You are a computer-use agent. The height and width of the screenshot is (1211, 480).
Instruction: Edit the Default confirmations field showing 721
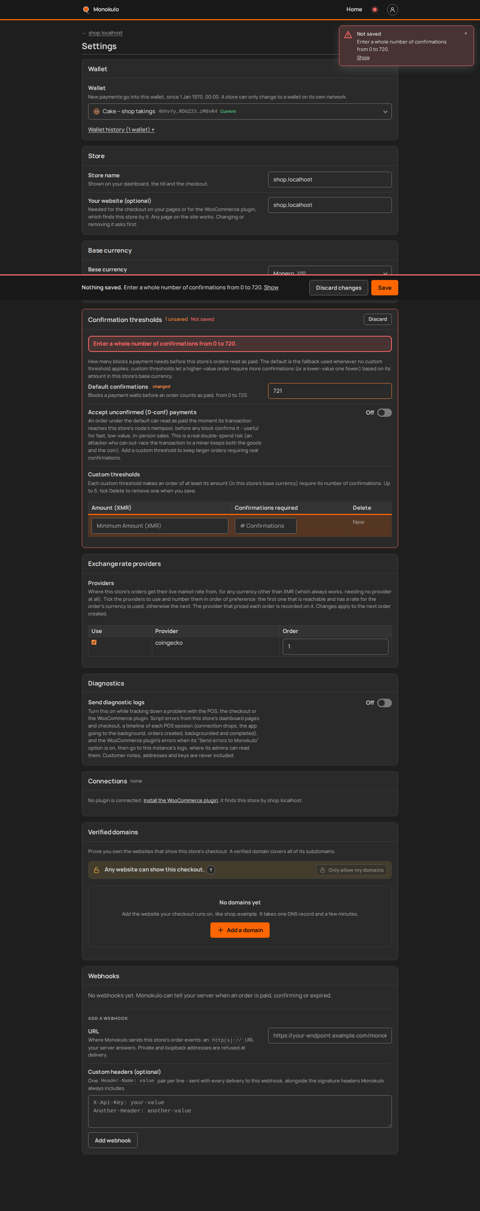(x=329, y=391)
